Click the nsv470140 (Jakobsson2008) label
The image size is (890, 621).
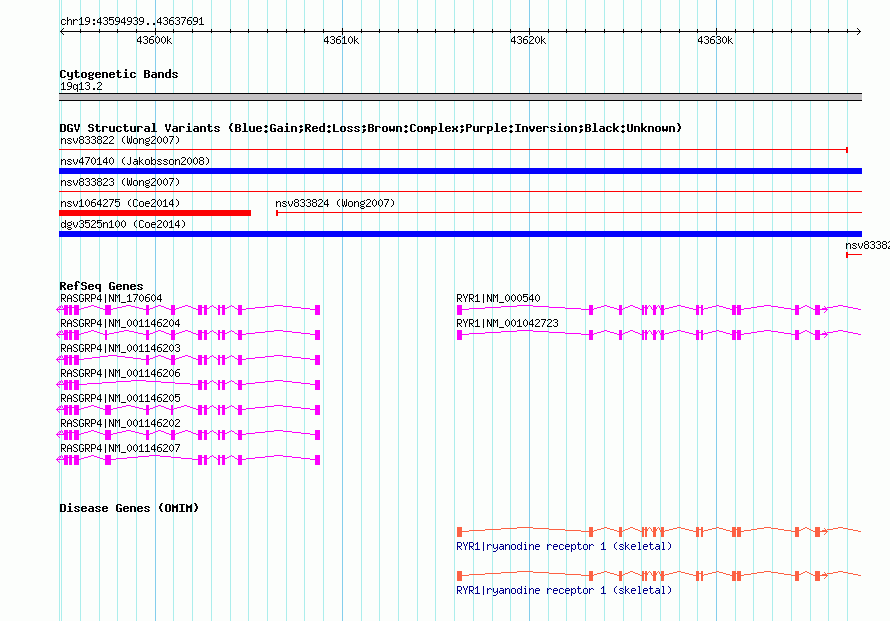pyautogui.click(x=135, y=161)
